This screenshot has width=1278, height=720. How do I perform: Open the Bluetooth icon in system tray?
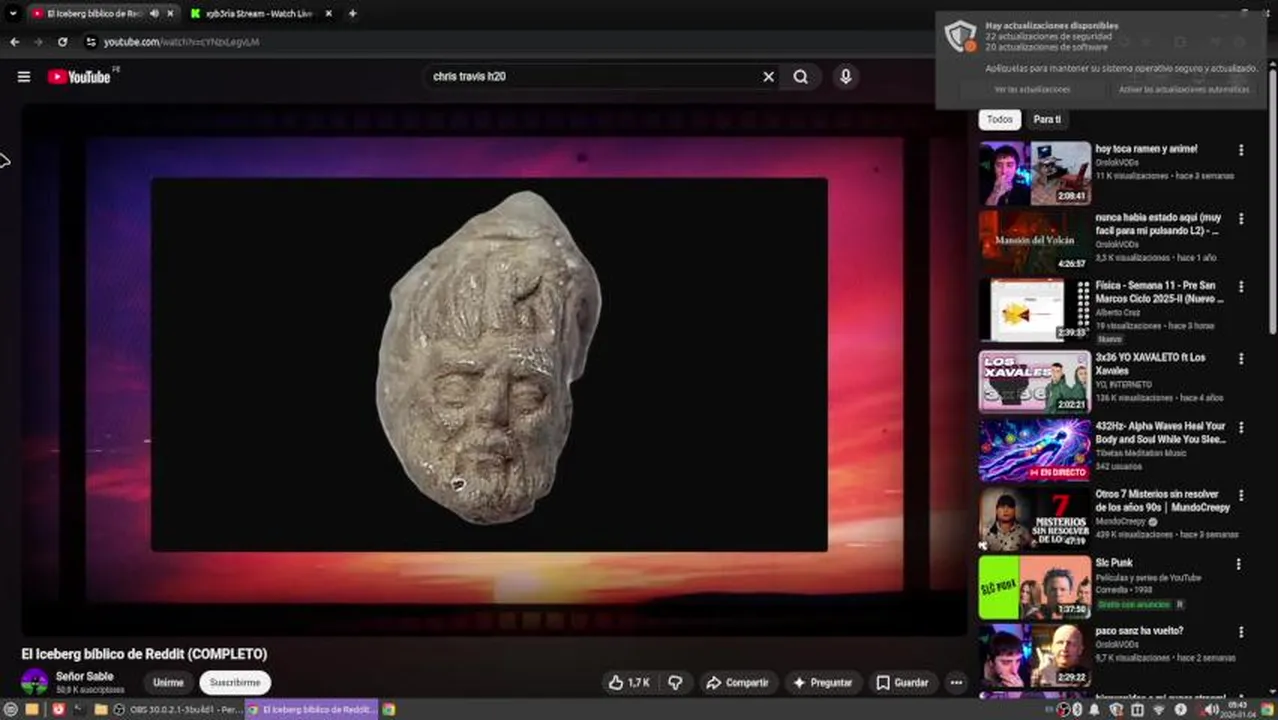(1077, 709)
